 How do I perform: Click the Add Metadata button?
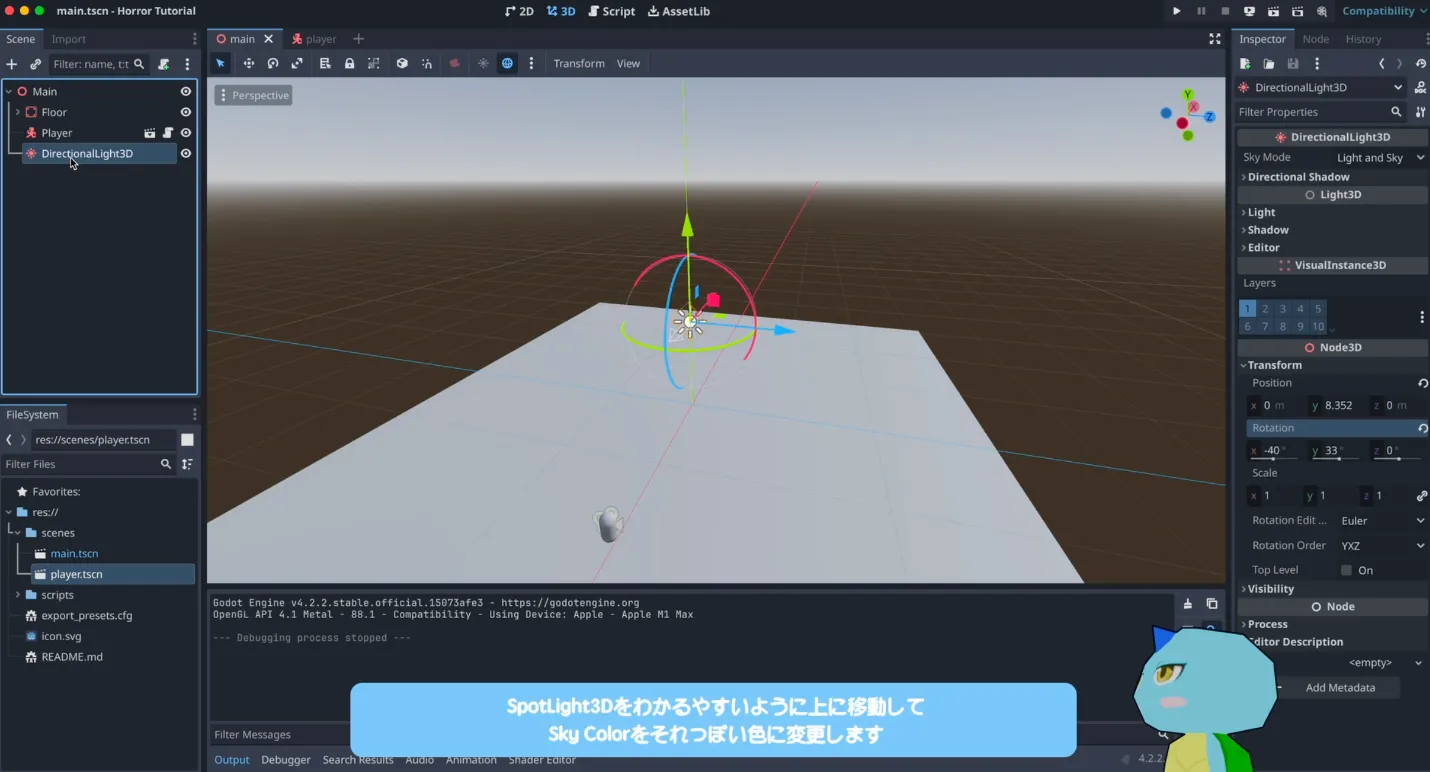pos(1339,688)
